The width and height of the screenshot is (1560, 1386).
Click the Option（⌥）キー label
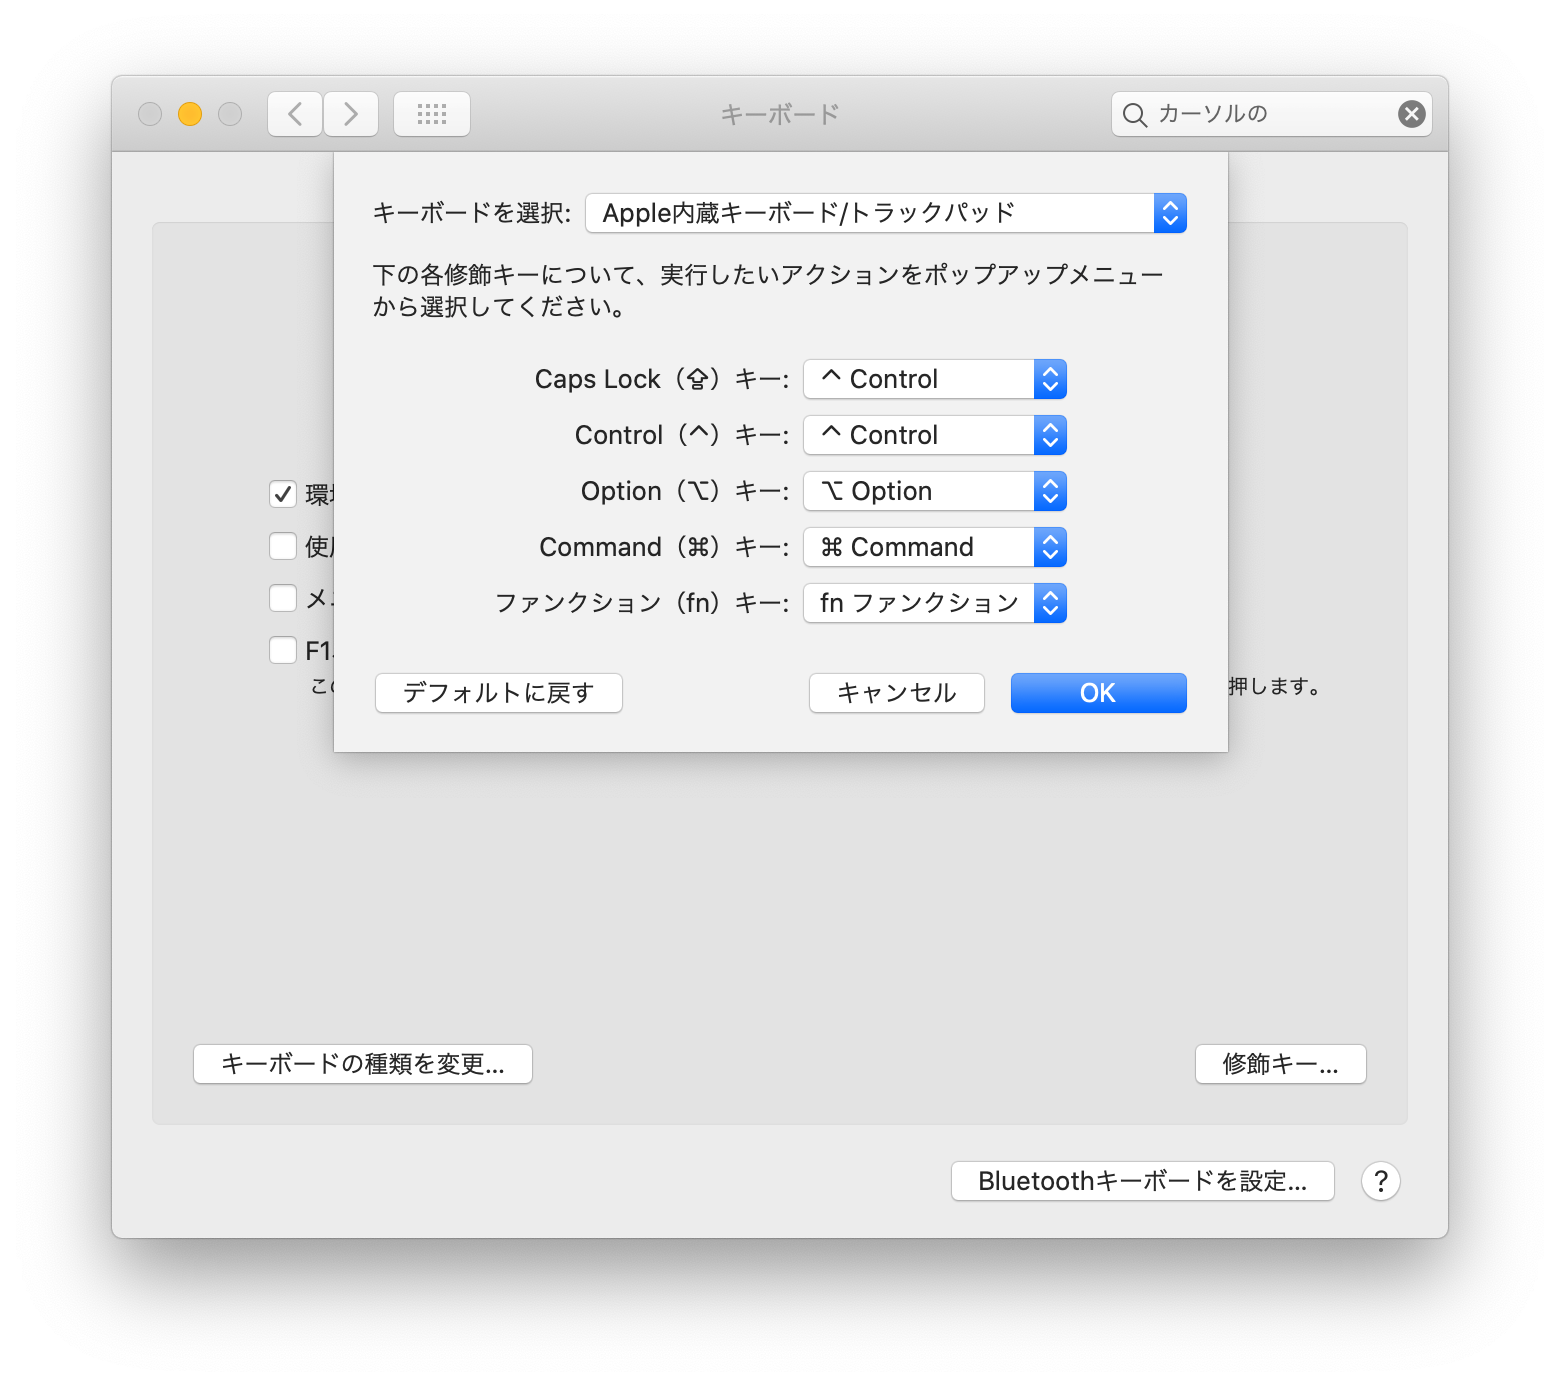tap(686, 491)
